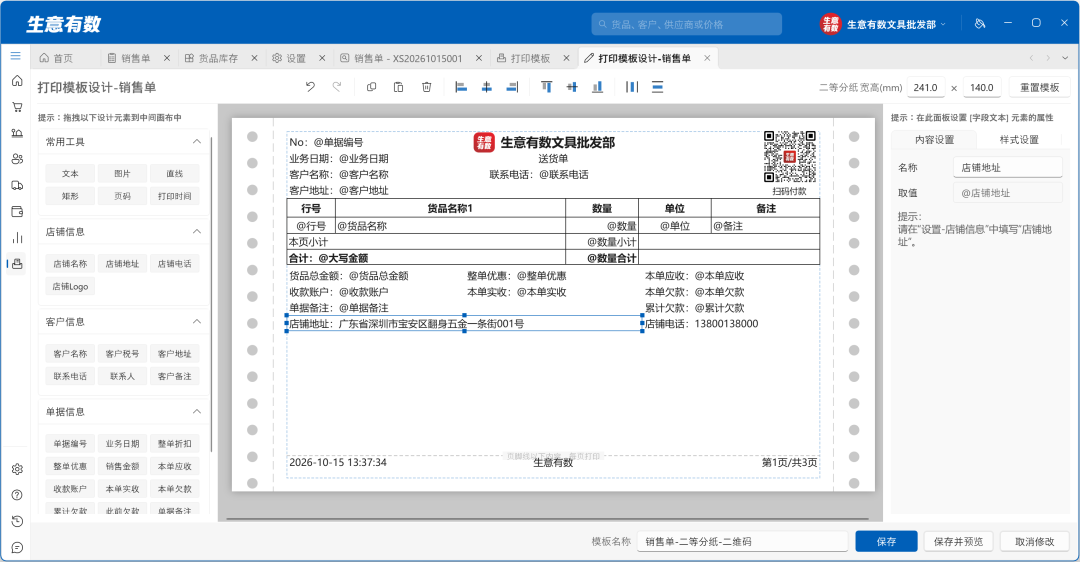This screenshot has width=1080, height=562.
Task: Click the theme skin icon in the title bar
Action: pyautogui.click(x=980, y=23)
